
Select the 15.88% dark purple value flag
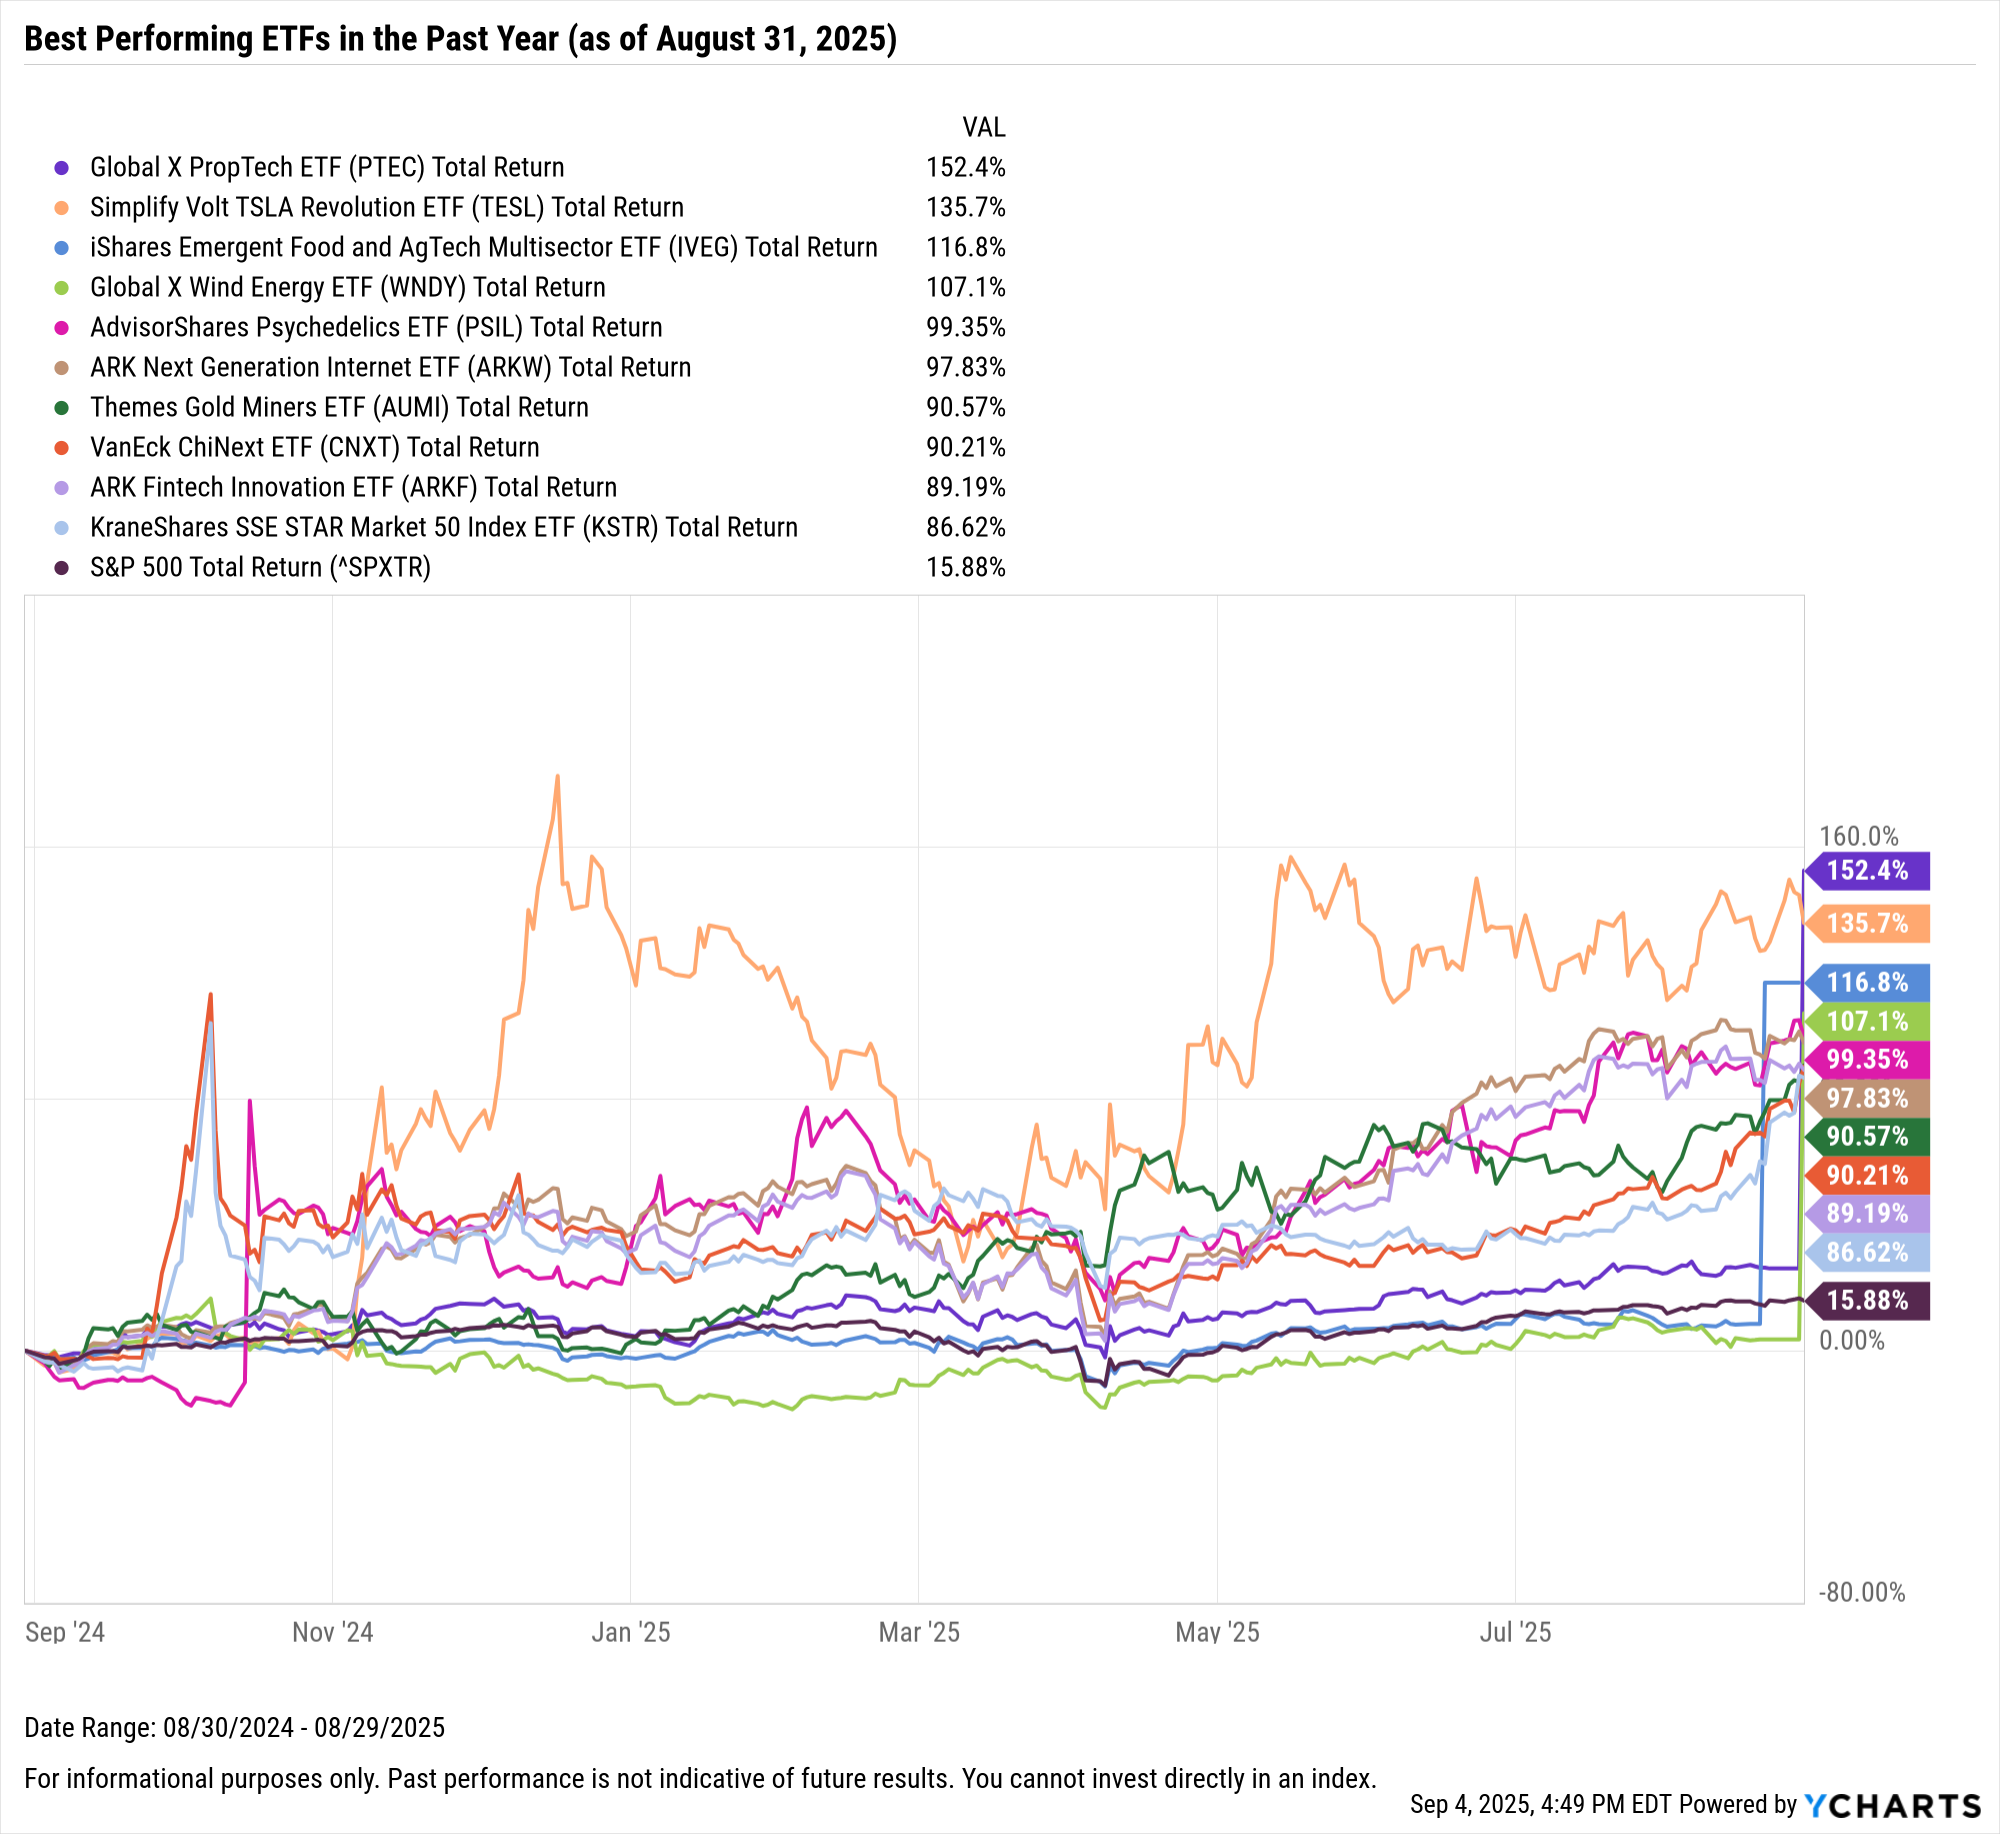click(x=1866, y=1300)
